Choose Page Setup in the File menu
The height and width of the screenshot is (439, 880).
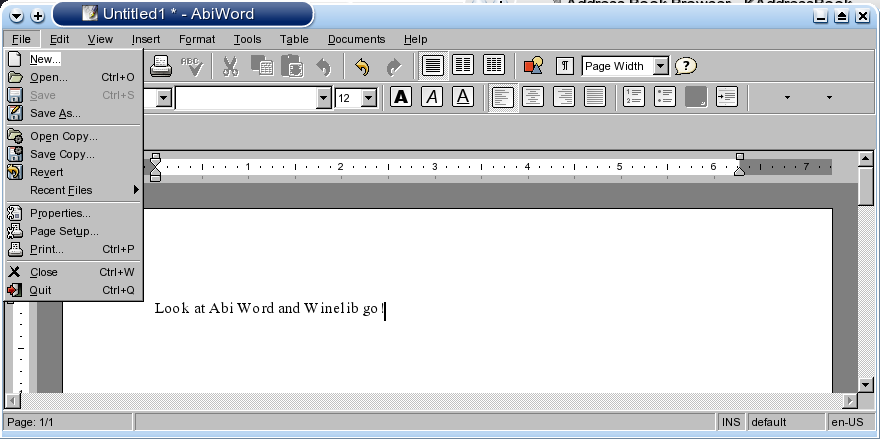point(64,231)
